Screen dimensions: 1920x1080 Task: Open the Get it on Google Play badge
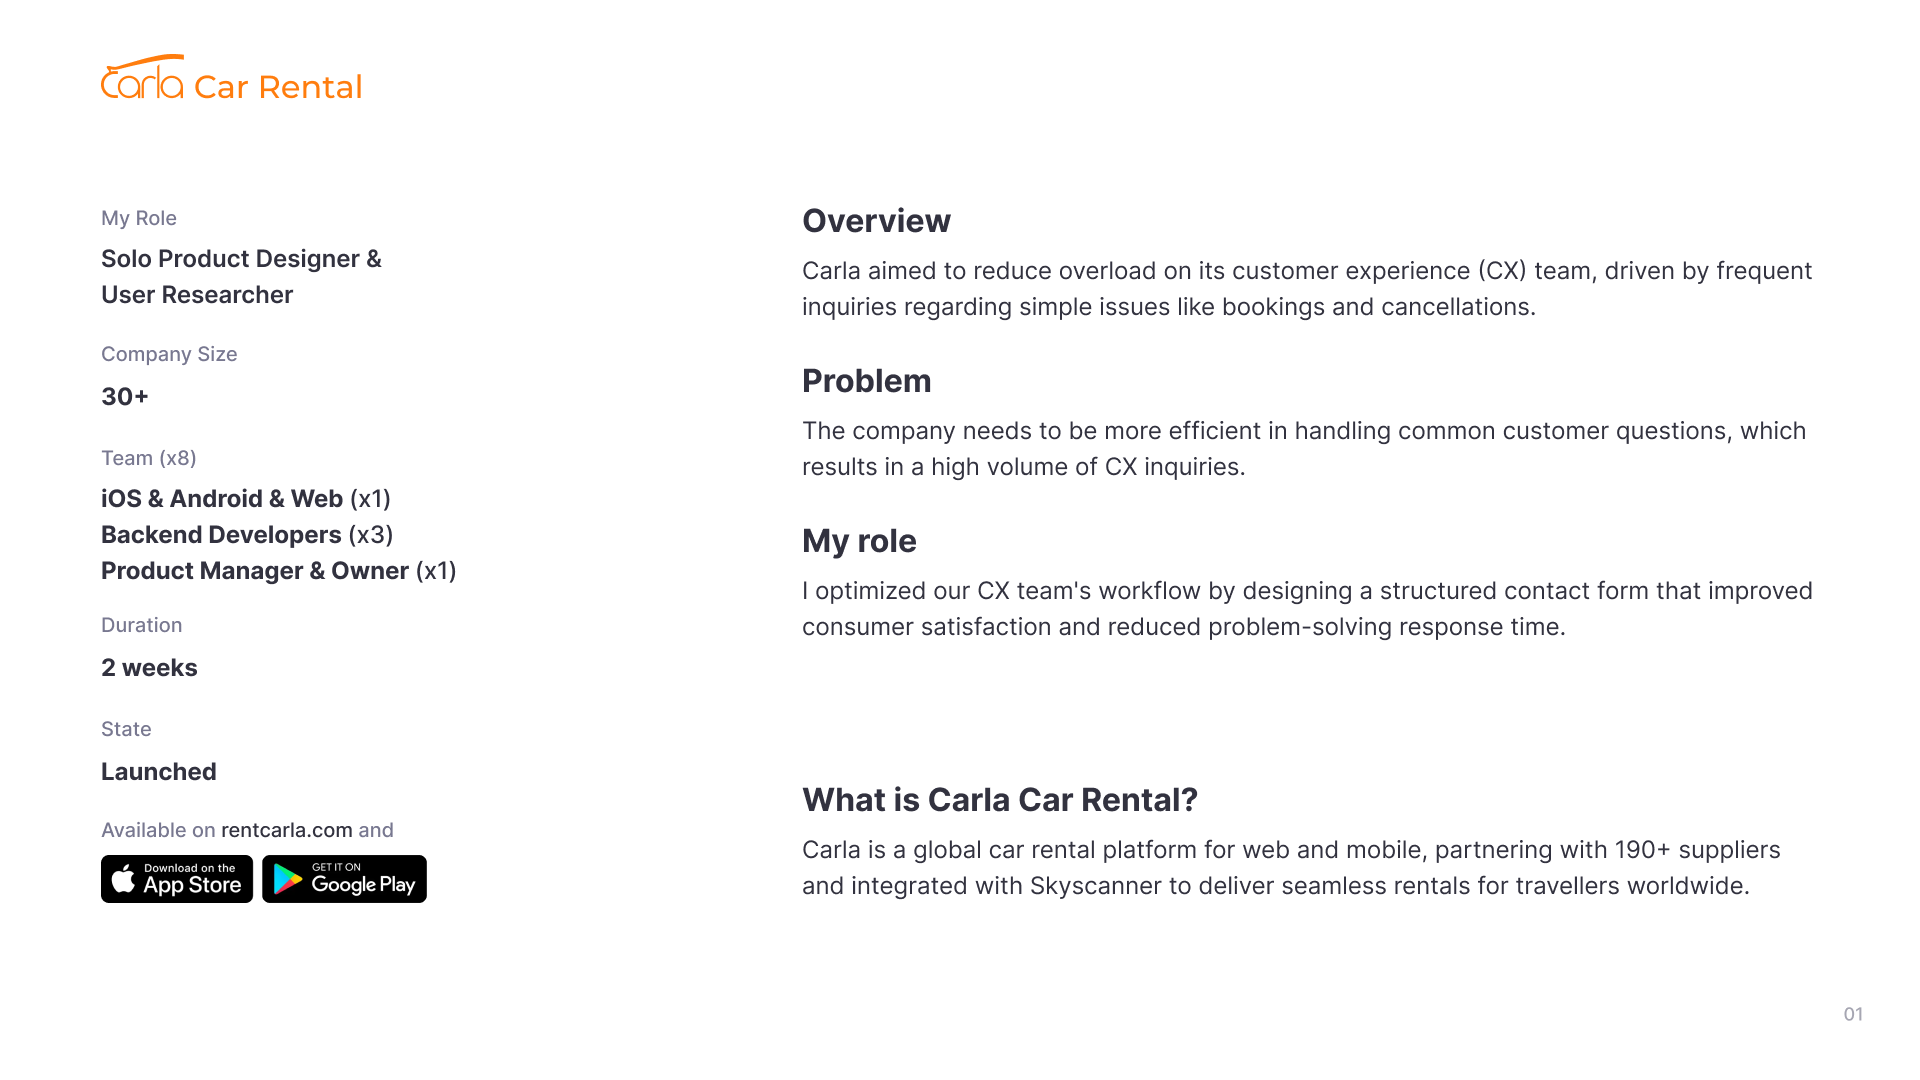tap(344, 879)
